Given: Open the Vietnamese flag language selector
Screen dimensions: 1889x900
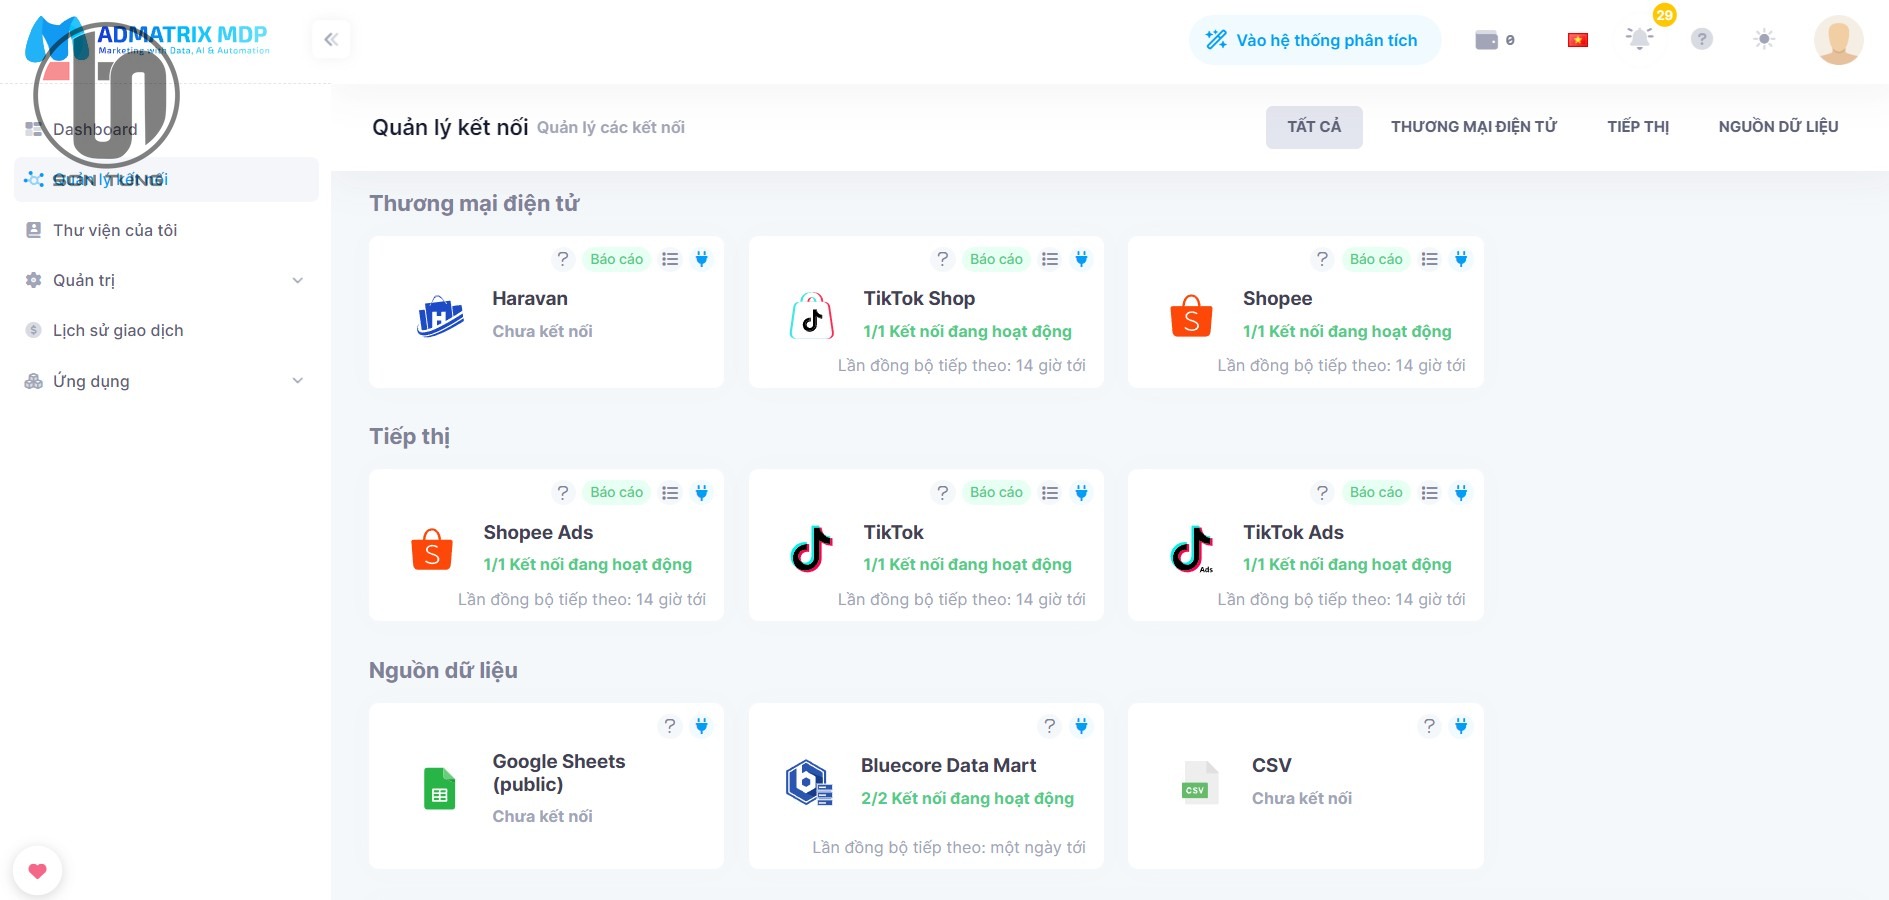Looking at the screenshot, I should 1578,40.
